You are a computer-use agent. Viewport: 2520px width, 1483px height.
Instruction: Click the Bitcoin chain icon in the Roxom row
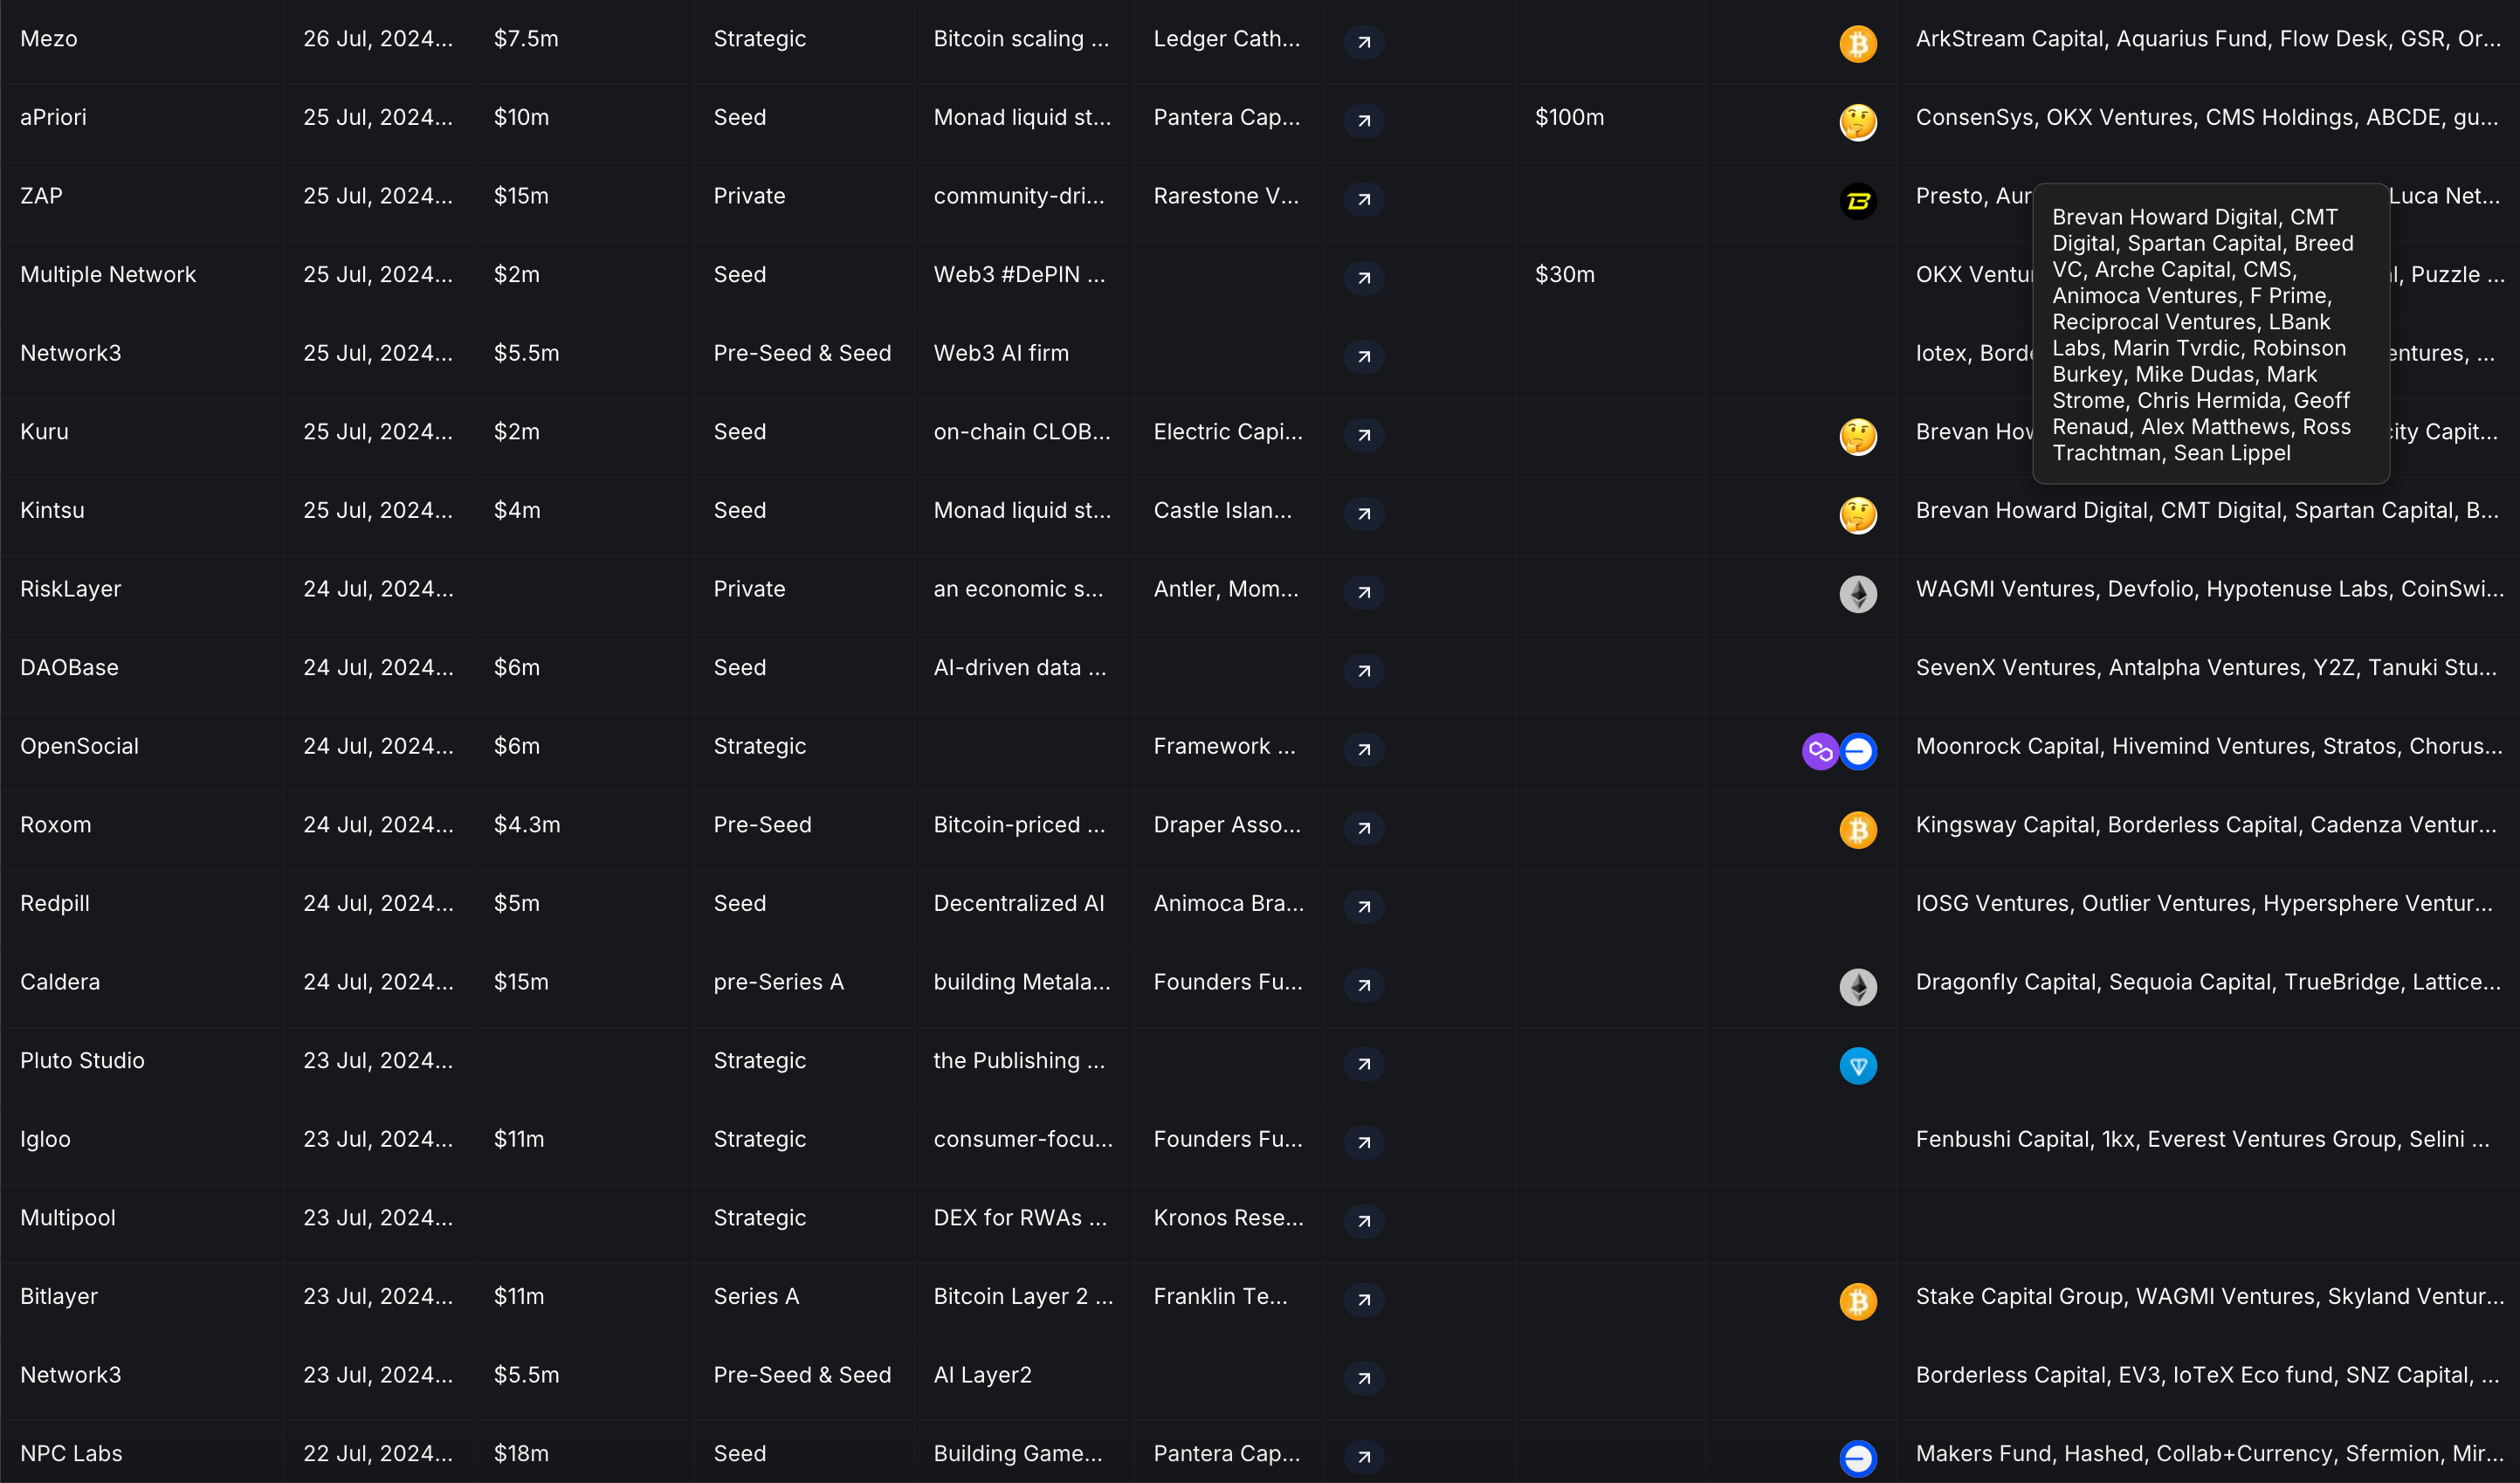coord(1858,829)
